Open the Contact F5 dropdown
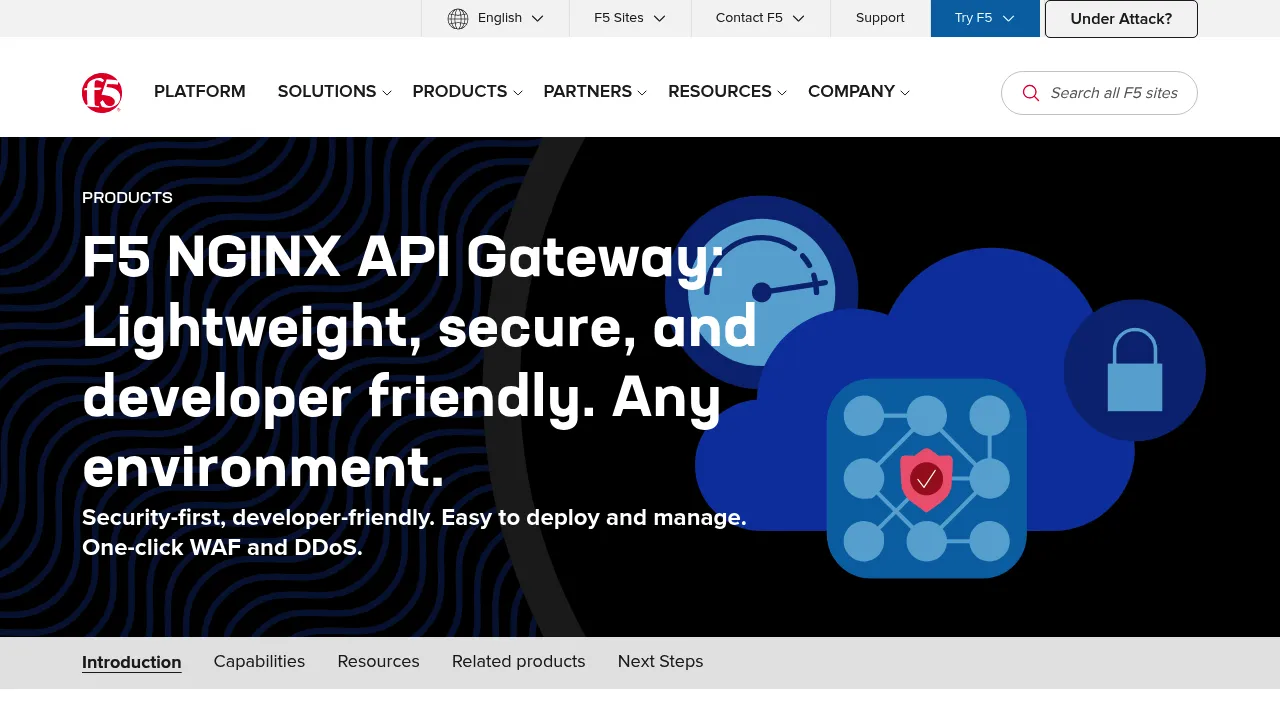The image size is (1280, 720). tap(760, 18)
